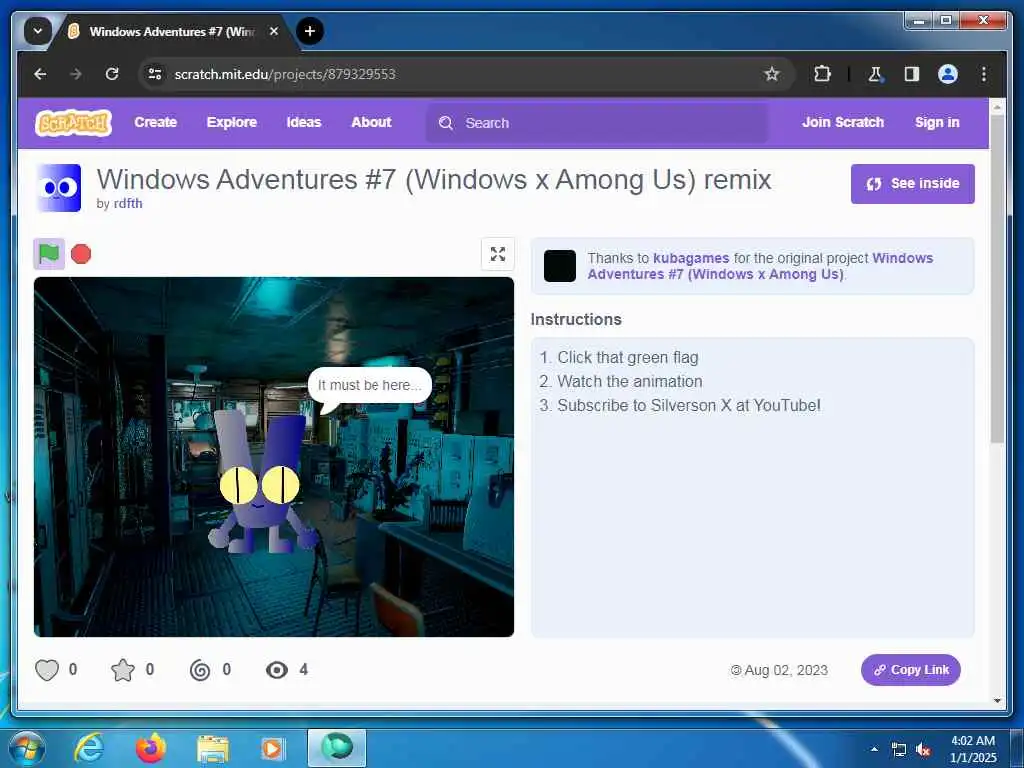This screenshot has width=1024, height=768.
Task: Open the Chrome extensions puzzle icon
Action: coord(822,74)
